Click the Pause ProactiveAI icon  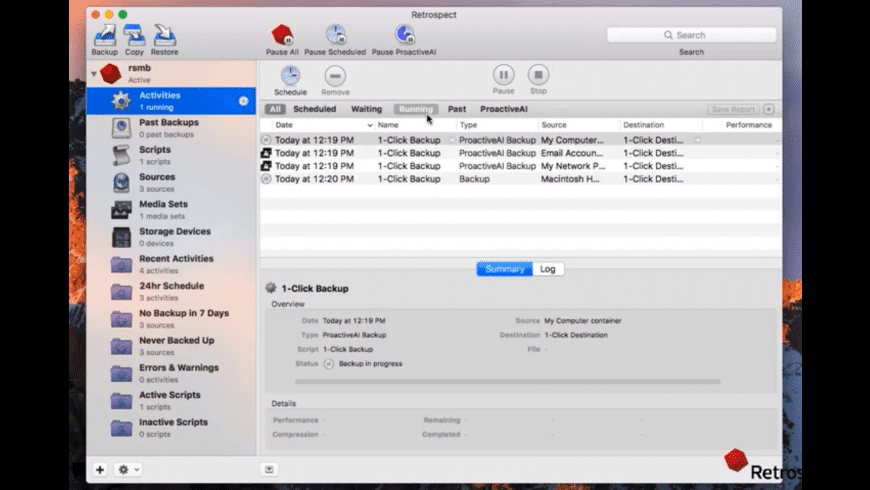[404, 35]
